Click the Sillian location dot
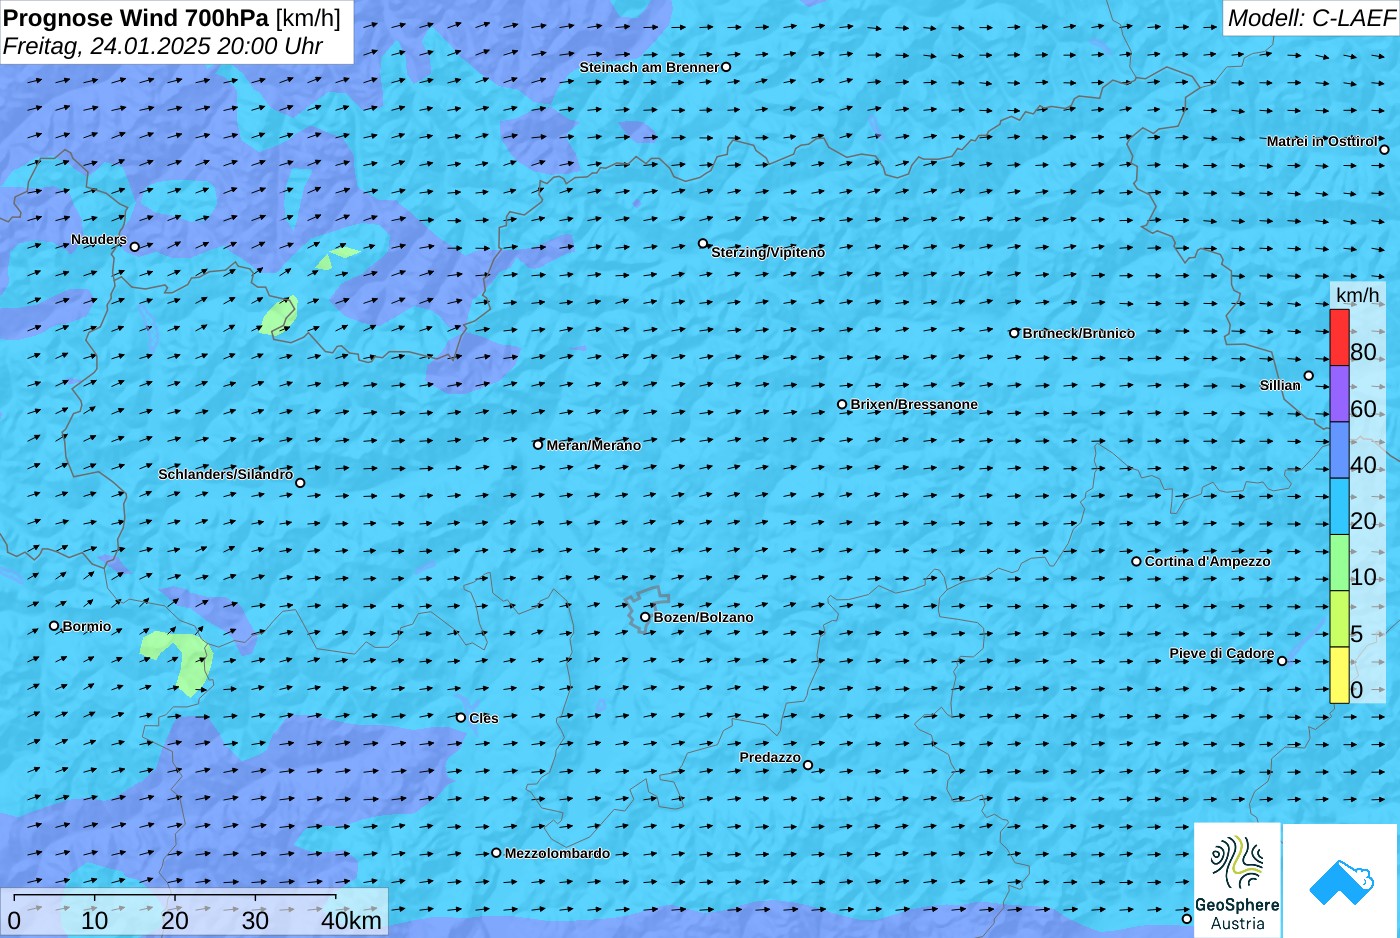 click(x=1309, y=376)
